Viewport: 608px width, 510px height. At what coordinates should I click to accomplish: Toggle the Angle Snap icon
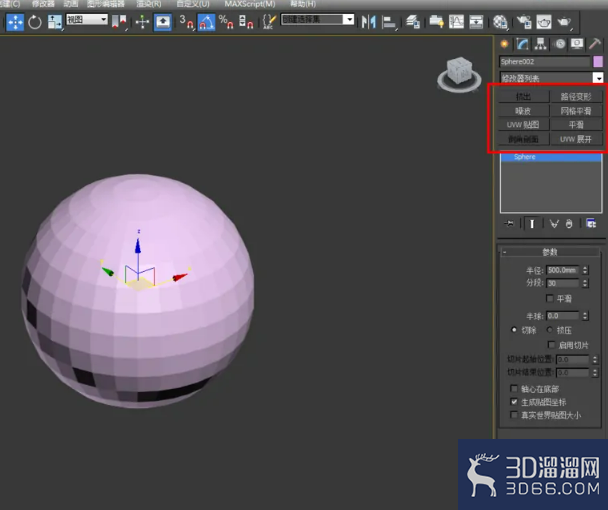coord(206,22)
